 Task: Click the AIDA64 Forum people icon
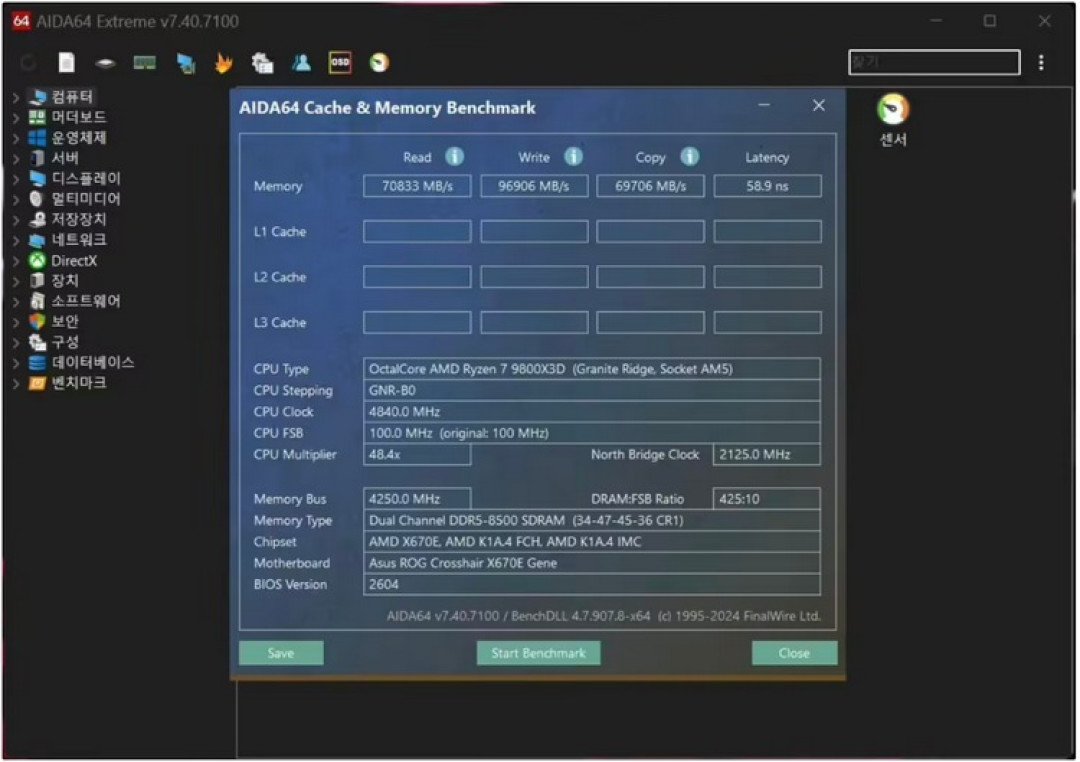301,62
